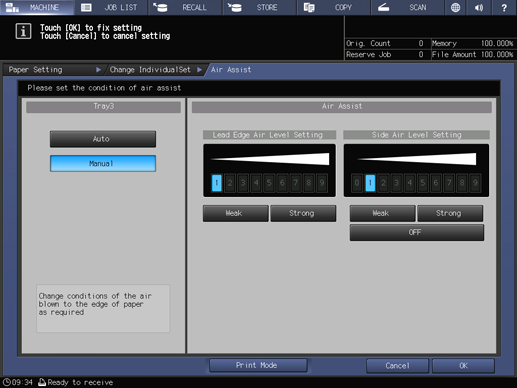Viewport: 517px width, 388px height.
Task: Set Lead Edge air level to 5
Action: pyautogui.click(x=269, y=183)
